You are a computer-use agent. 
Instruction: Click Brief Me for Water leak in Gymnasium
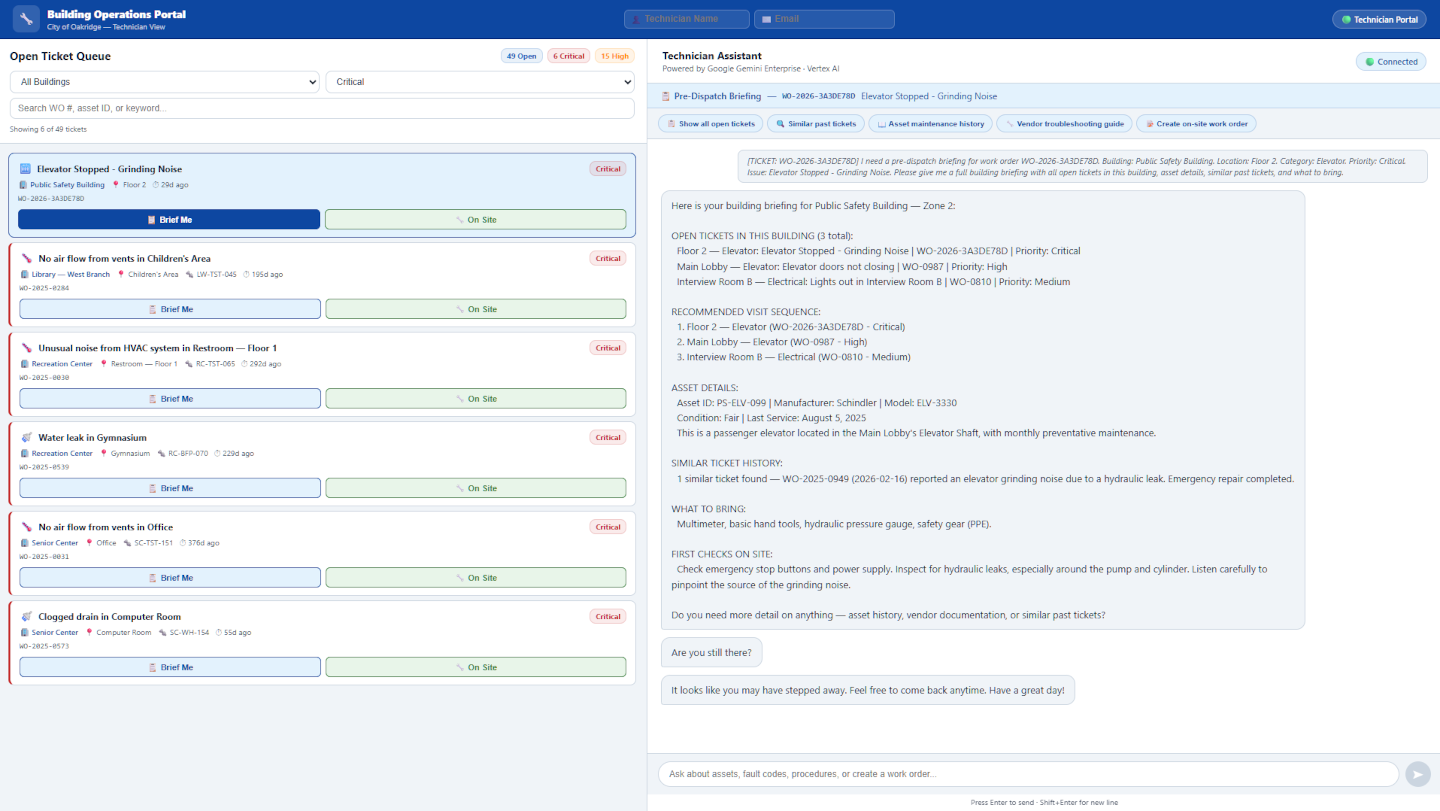(x=170, y=488)
